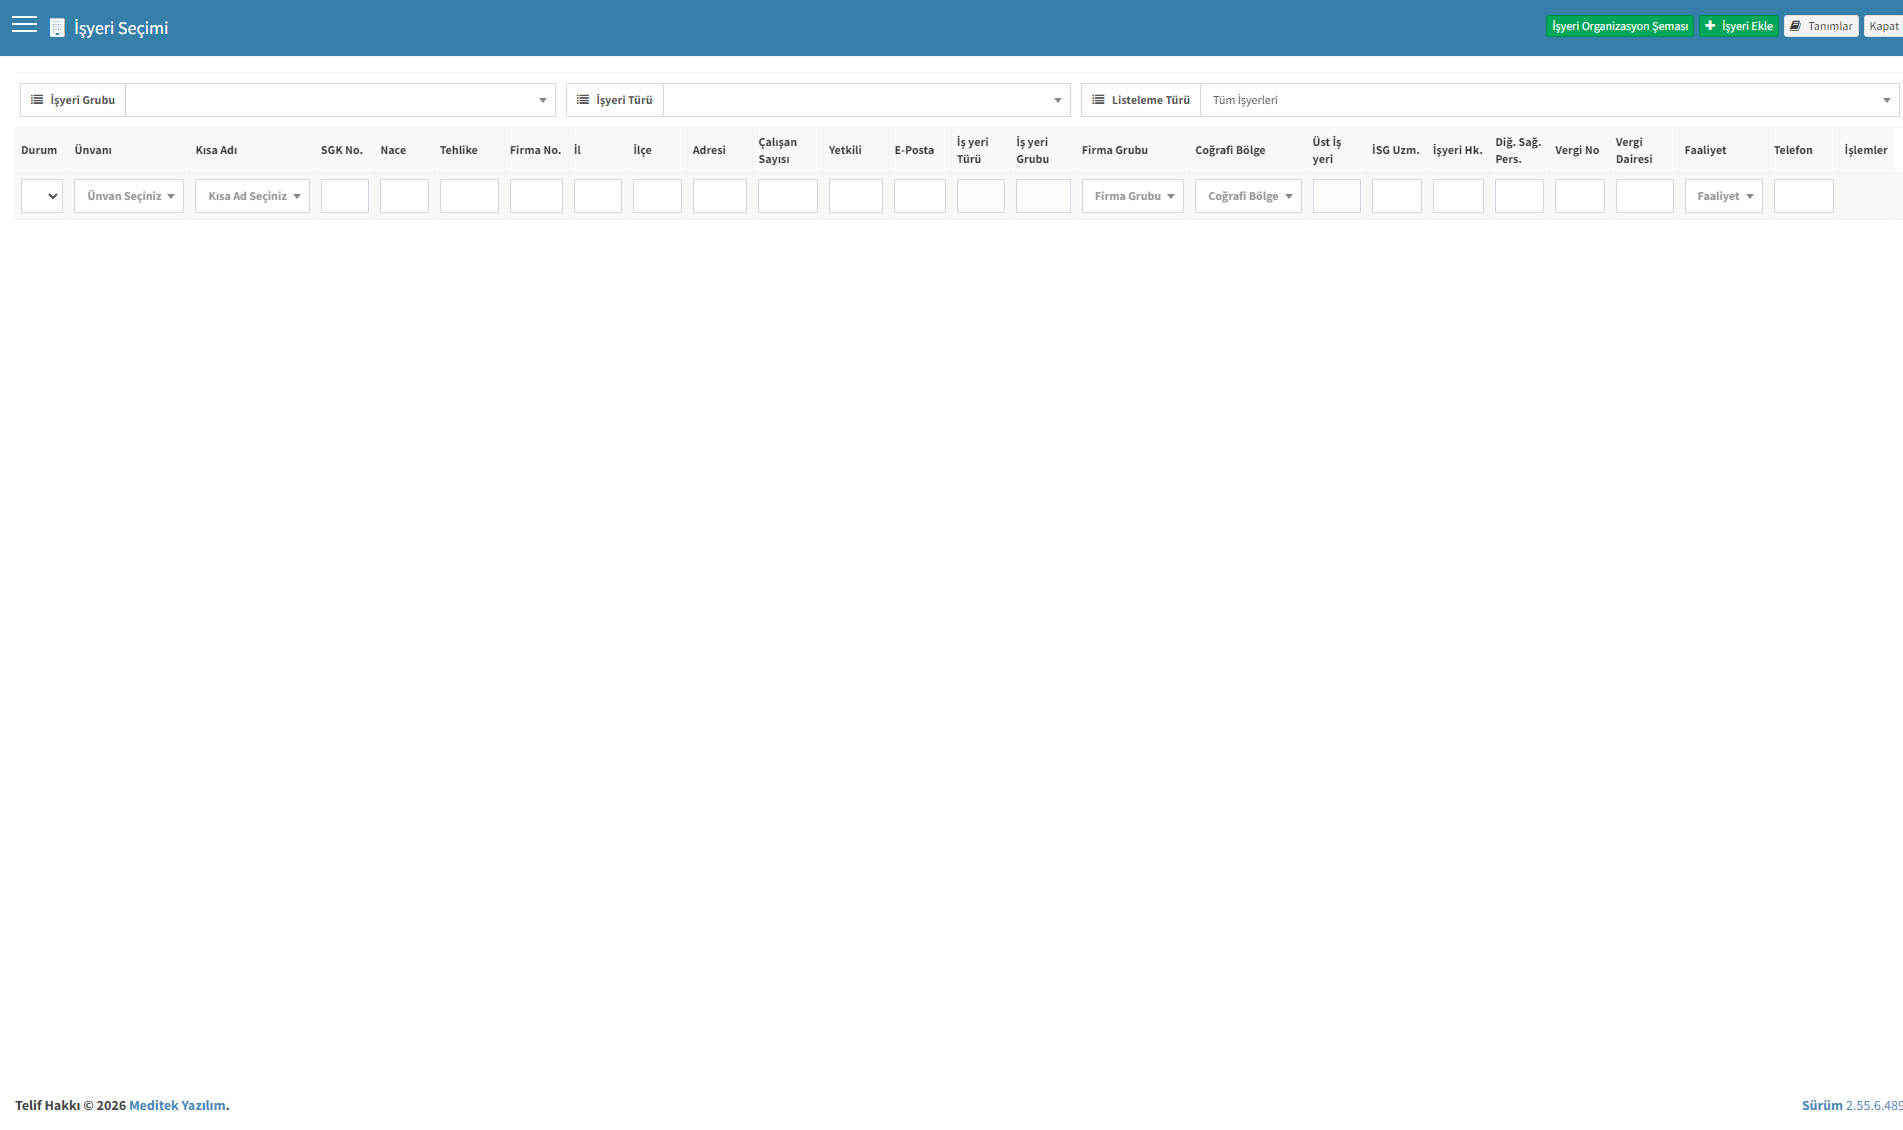Click the Kapat button
Image resolution: width=1903 pixels, height=1130 pixels.
[1883, 26]
